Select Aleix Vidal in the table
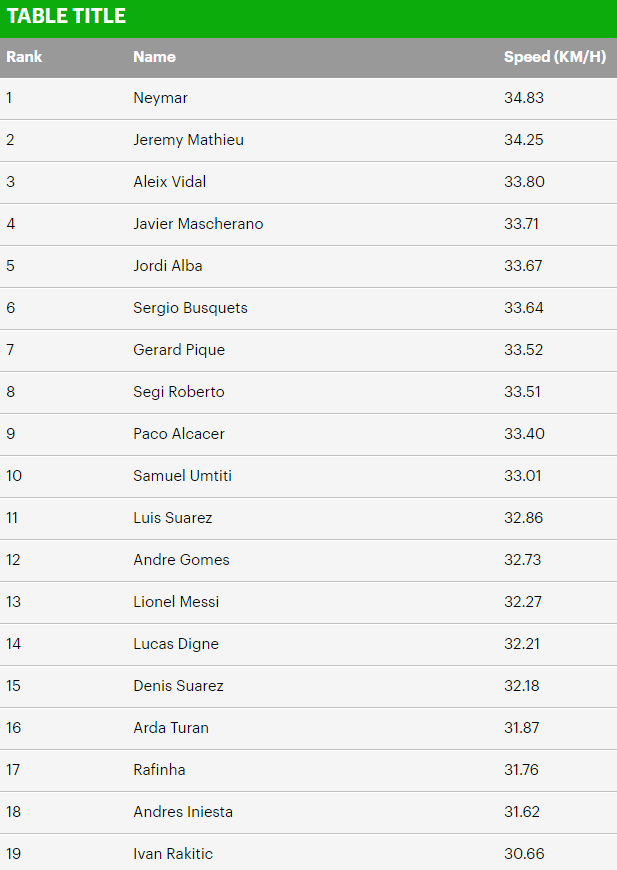 point(170,182)
